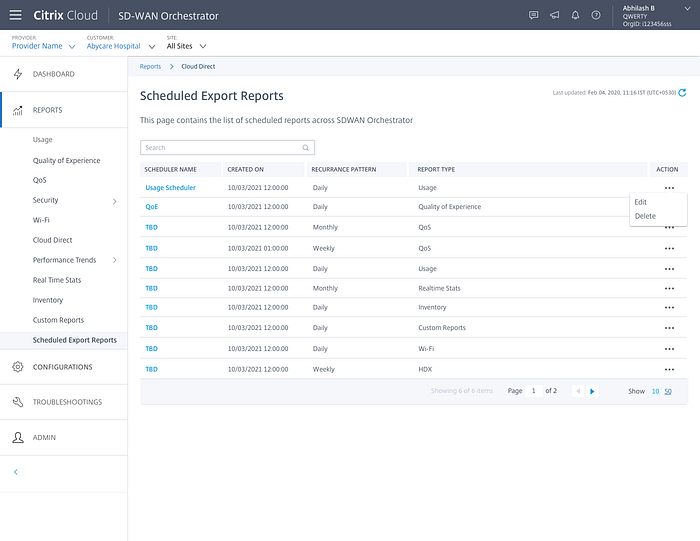Select Inventory in sidebar
The width and height of the screenshot is (700, 541).
coord(48,300)
